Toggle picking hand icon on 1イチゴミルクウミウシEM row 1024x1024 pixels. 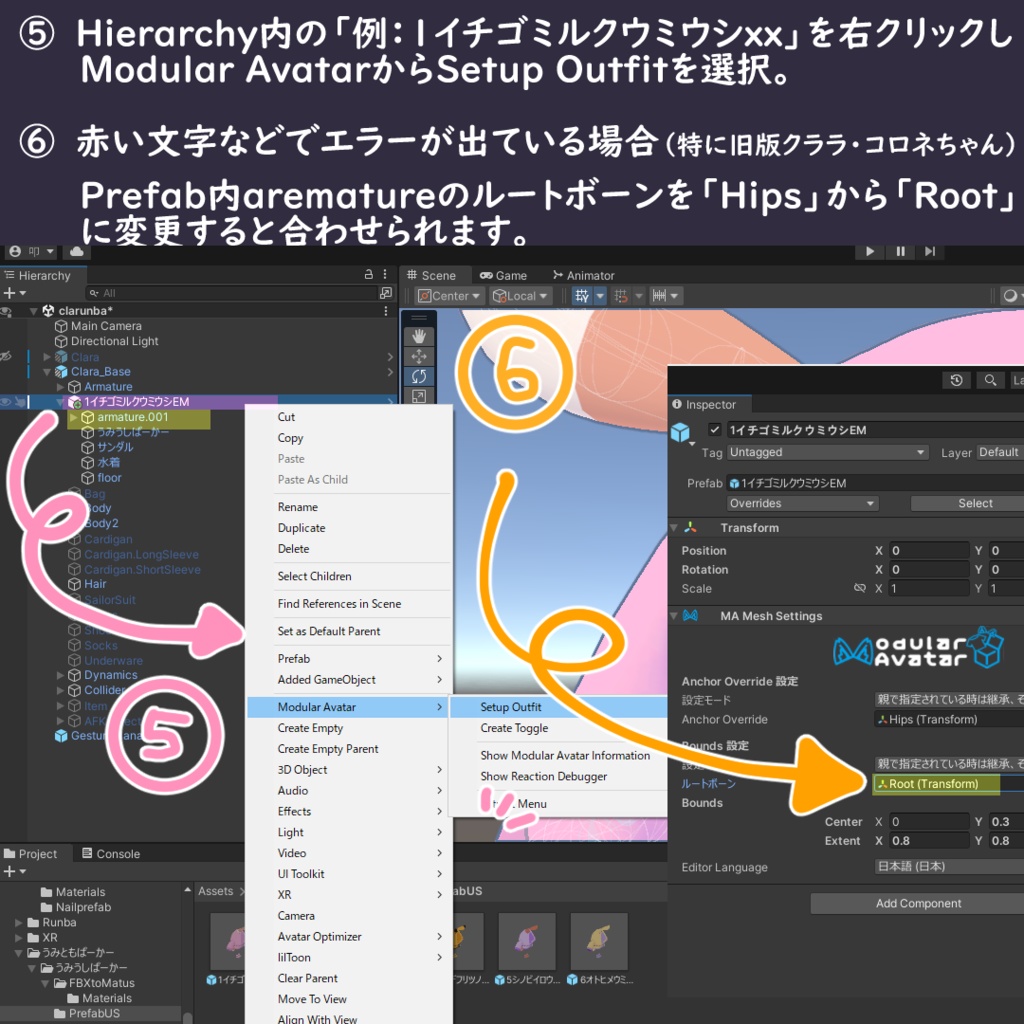(x=20, y=402)
